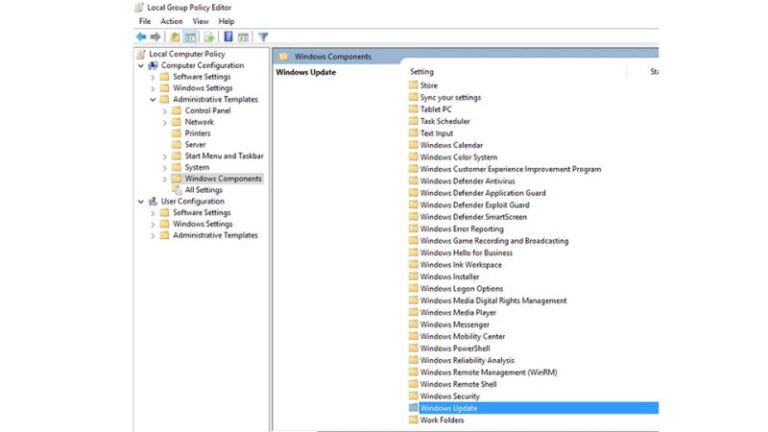768x432 pixels.
Task: Click the Computer Configuration computer icon
Action: pos(153,65)
